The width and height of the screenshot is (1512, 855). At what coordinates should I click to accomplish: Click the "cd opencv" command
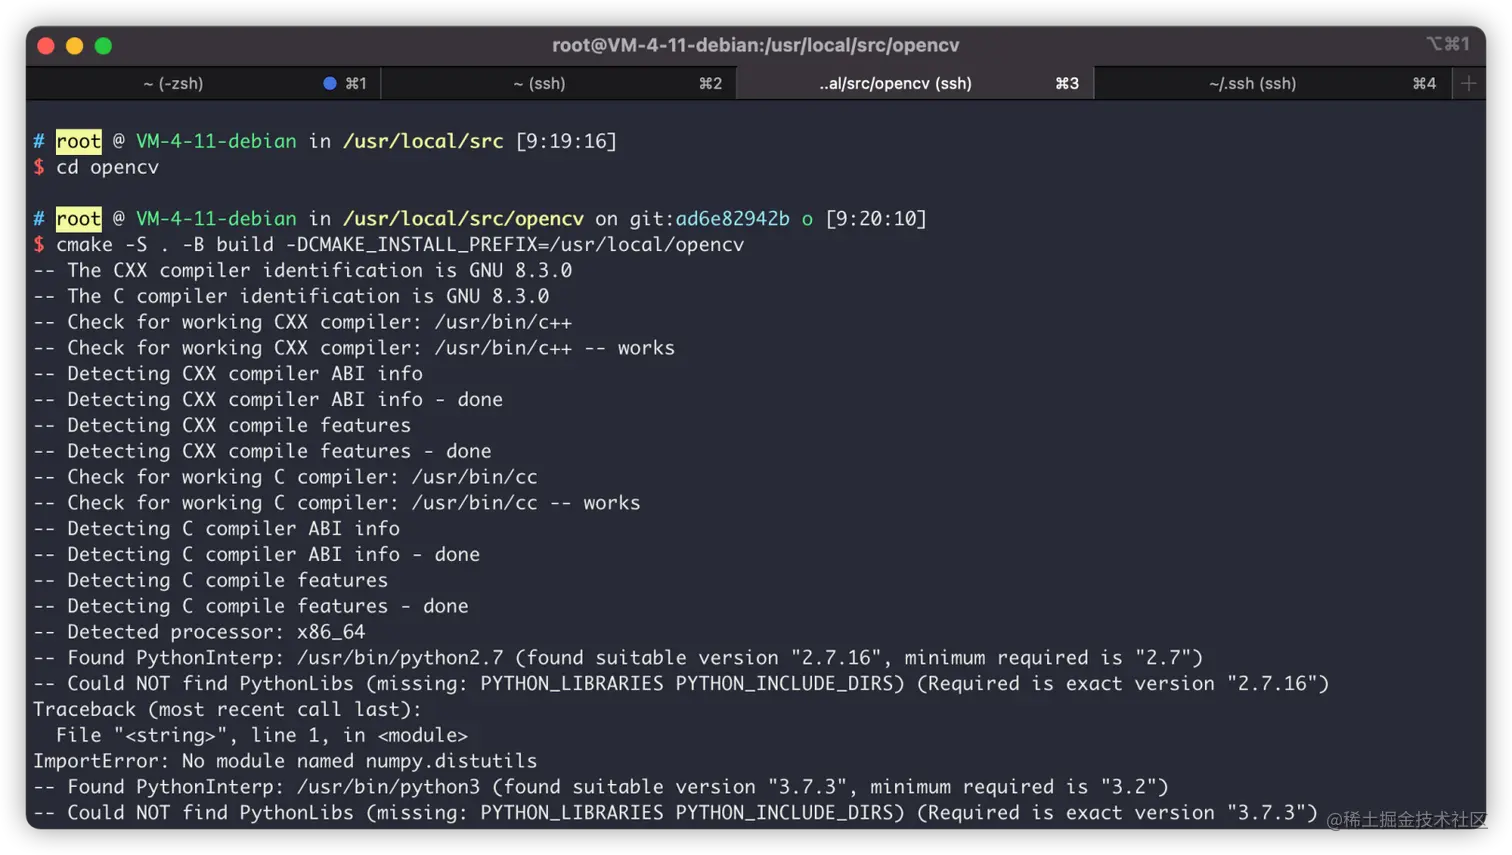tap(107, 167)
